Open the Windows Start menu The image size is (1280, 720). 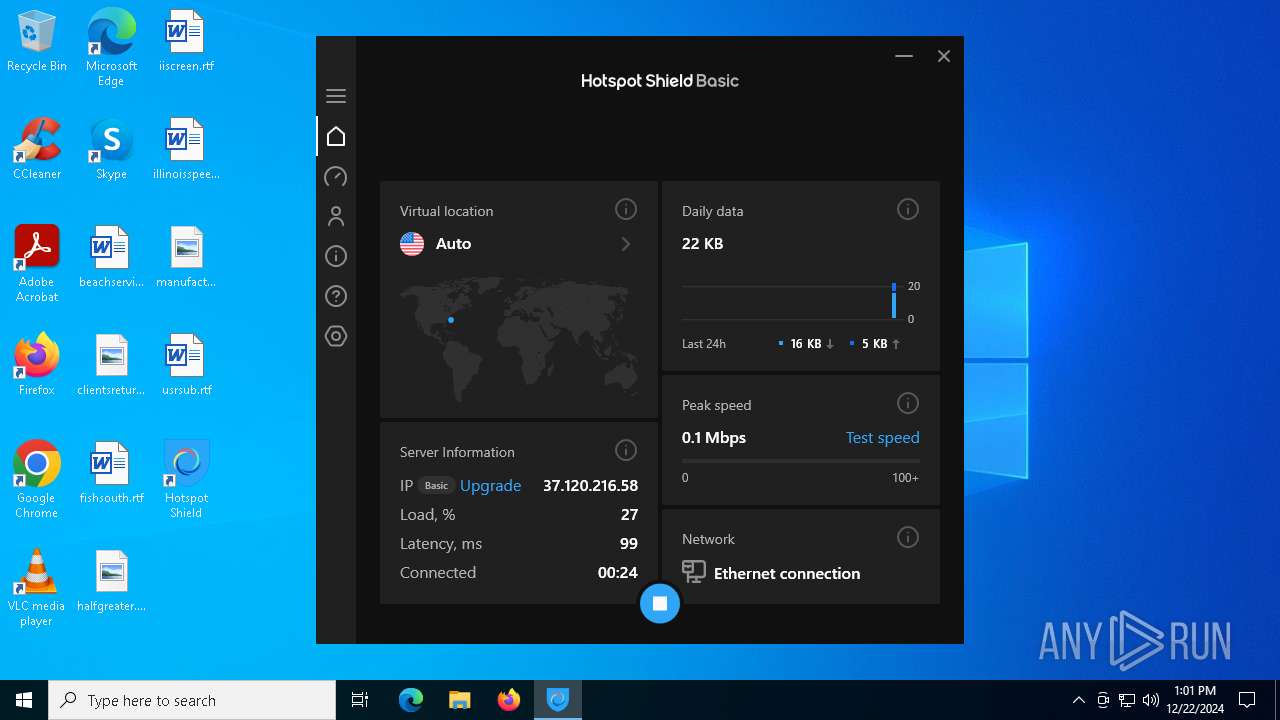(24, 700)
